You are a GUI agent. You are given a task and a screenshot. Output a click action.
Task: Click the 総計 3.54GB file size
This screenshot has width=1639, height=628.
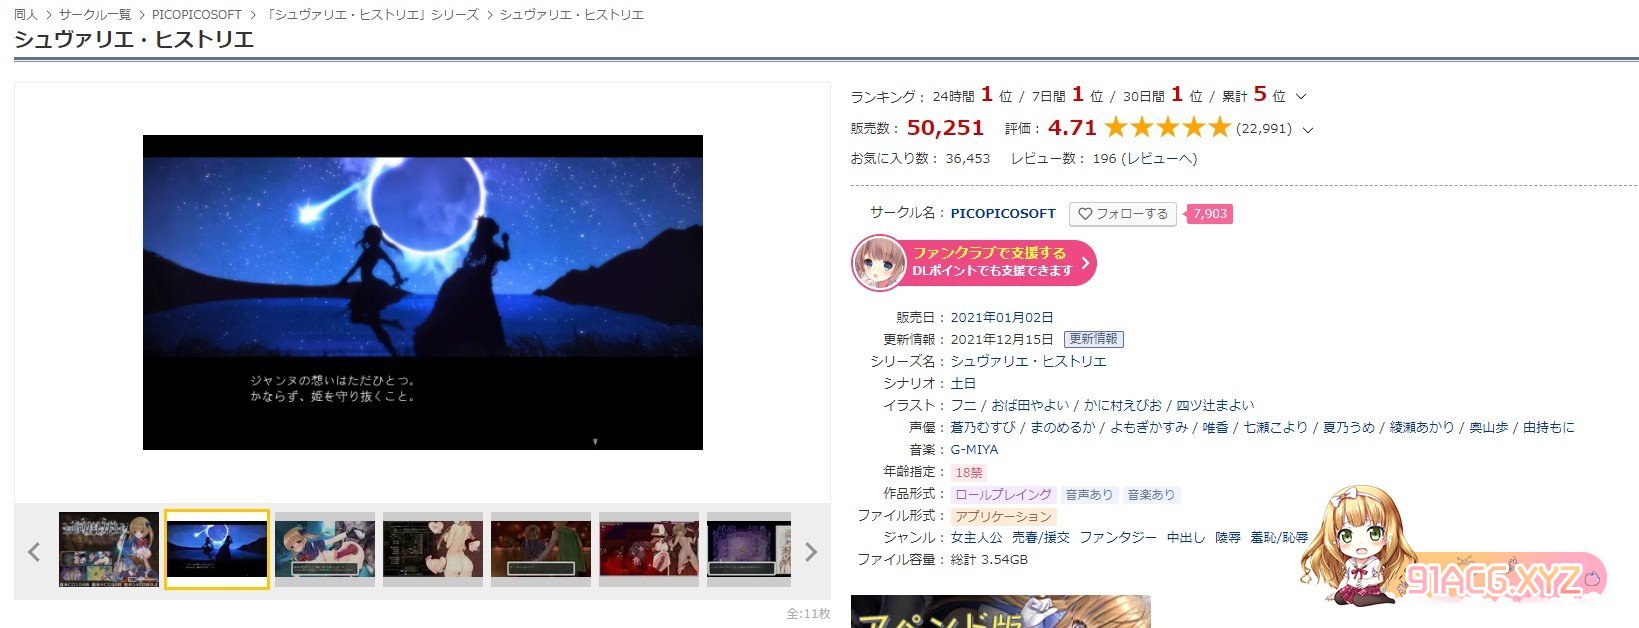pos(989,559)
